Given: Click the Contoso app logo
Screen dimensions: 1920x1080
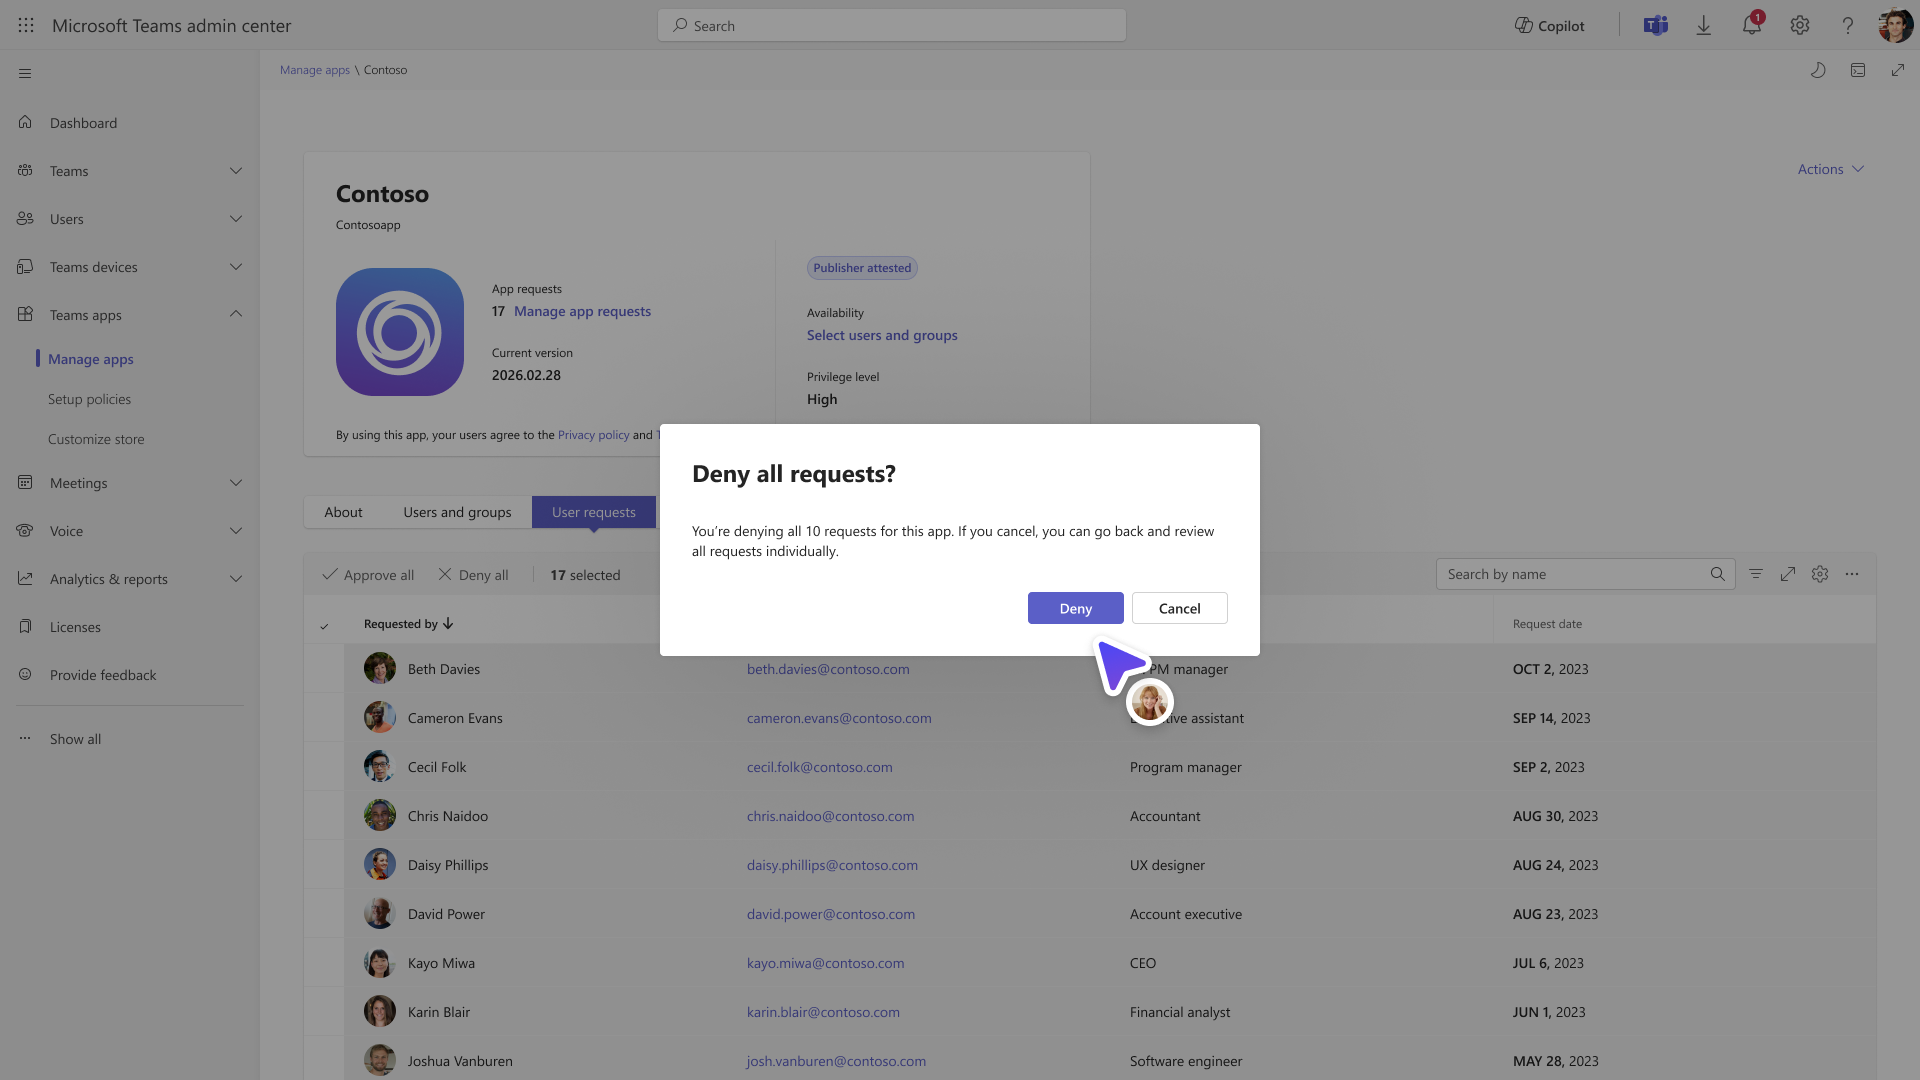Looking at the screenshot, I should 400,332.
